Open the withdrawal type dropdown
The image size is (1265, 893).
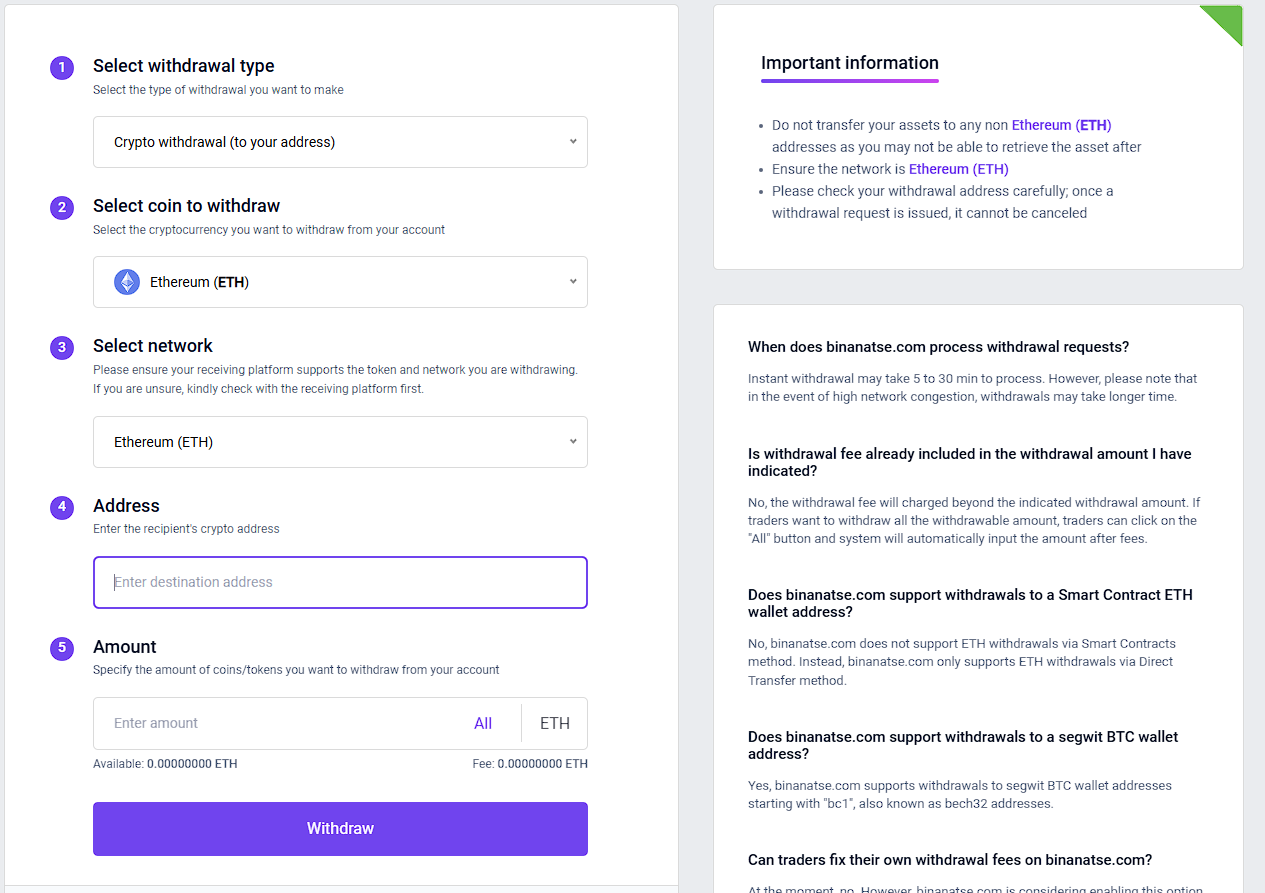[x=340, y=142]
